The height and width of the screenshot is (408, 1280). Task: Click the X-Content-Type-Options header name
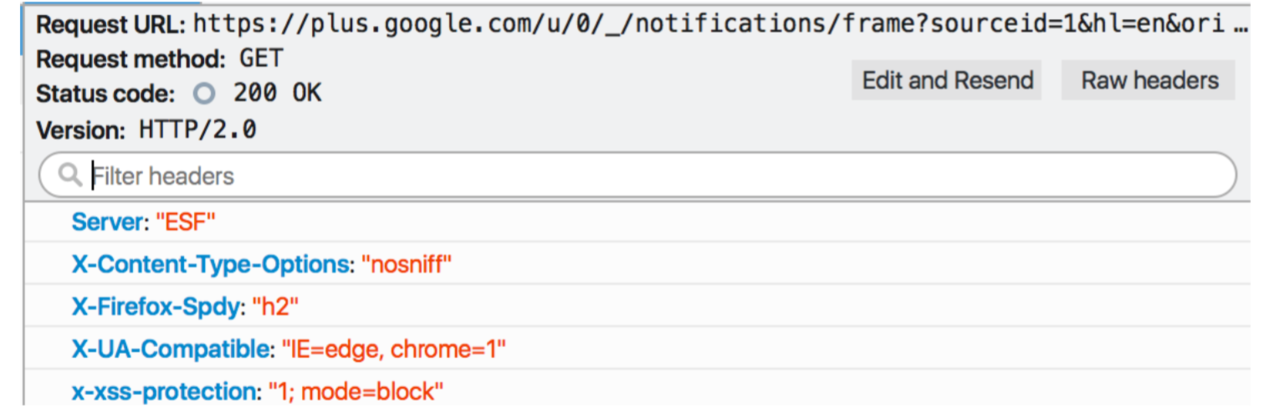point(210,264)
